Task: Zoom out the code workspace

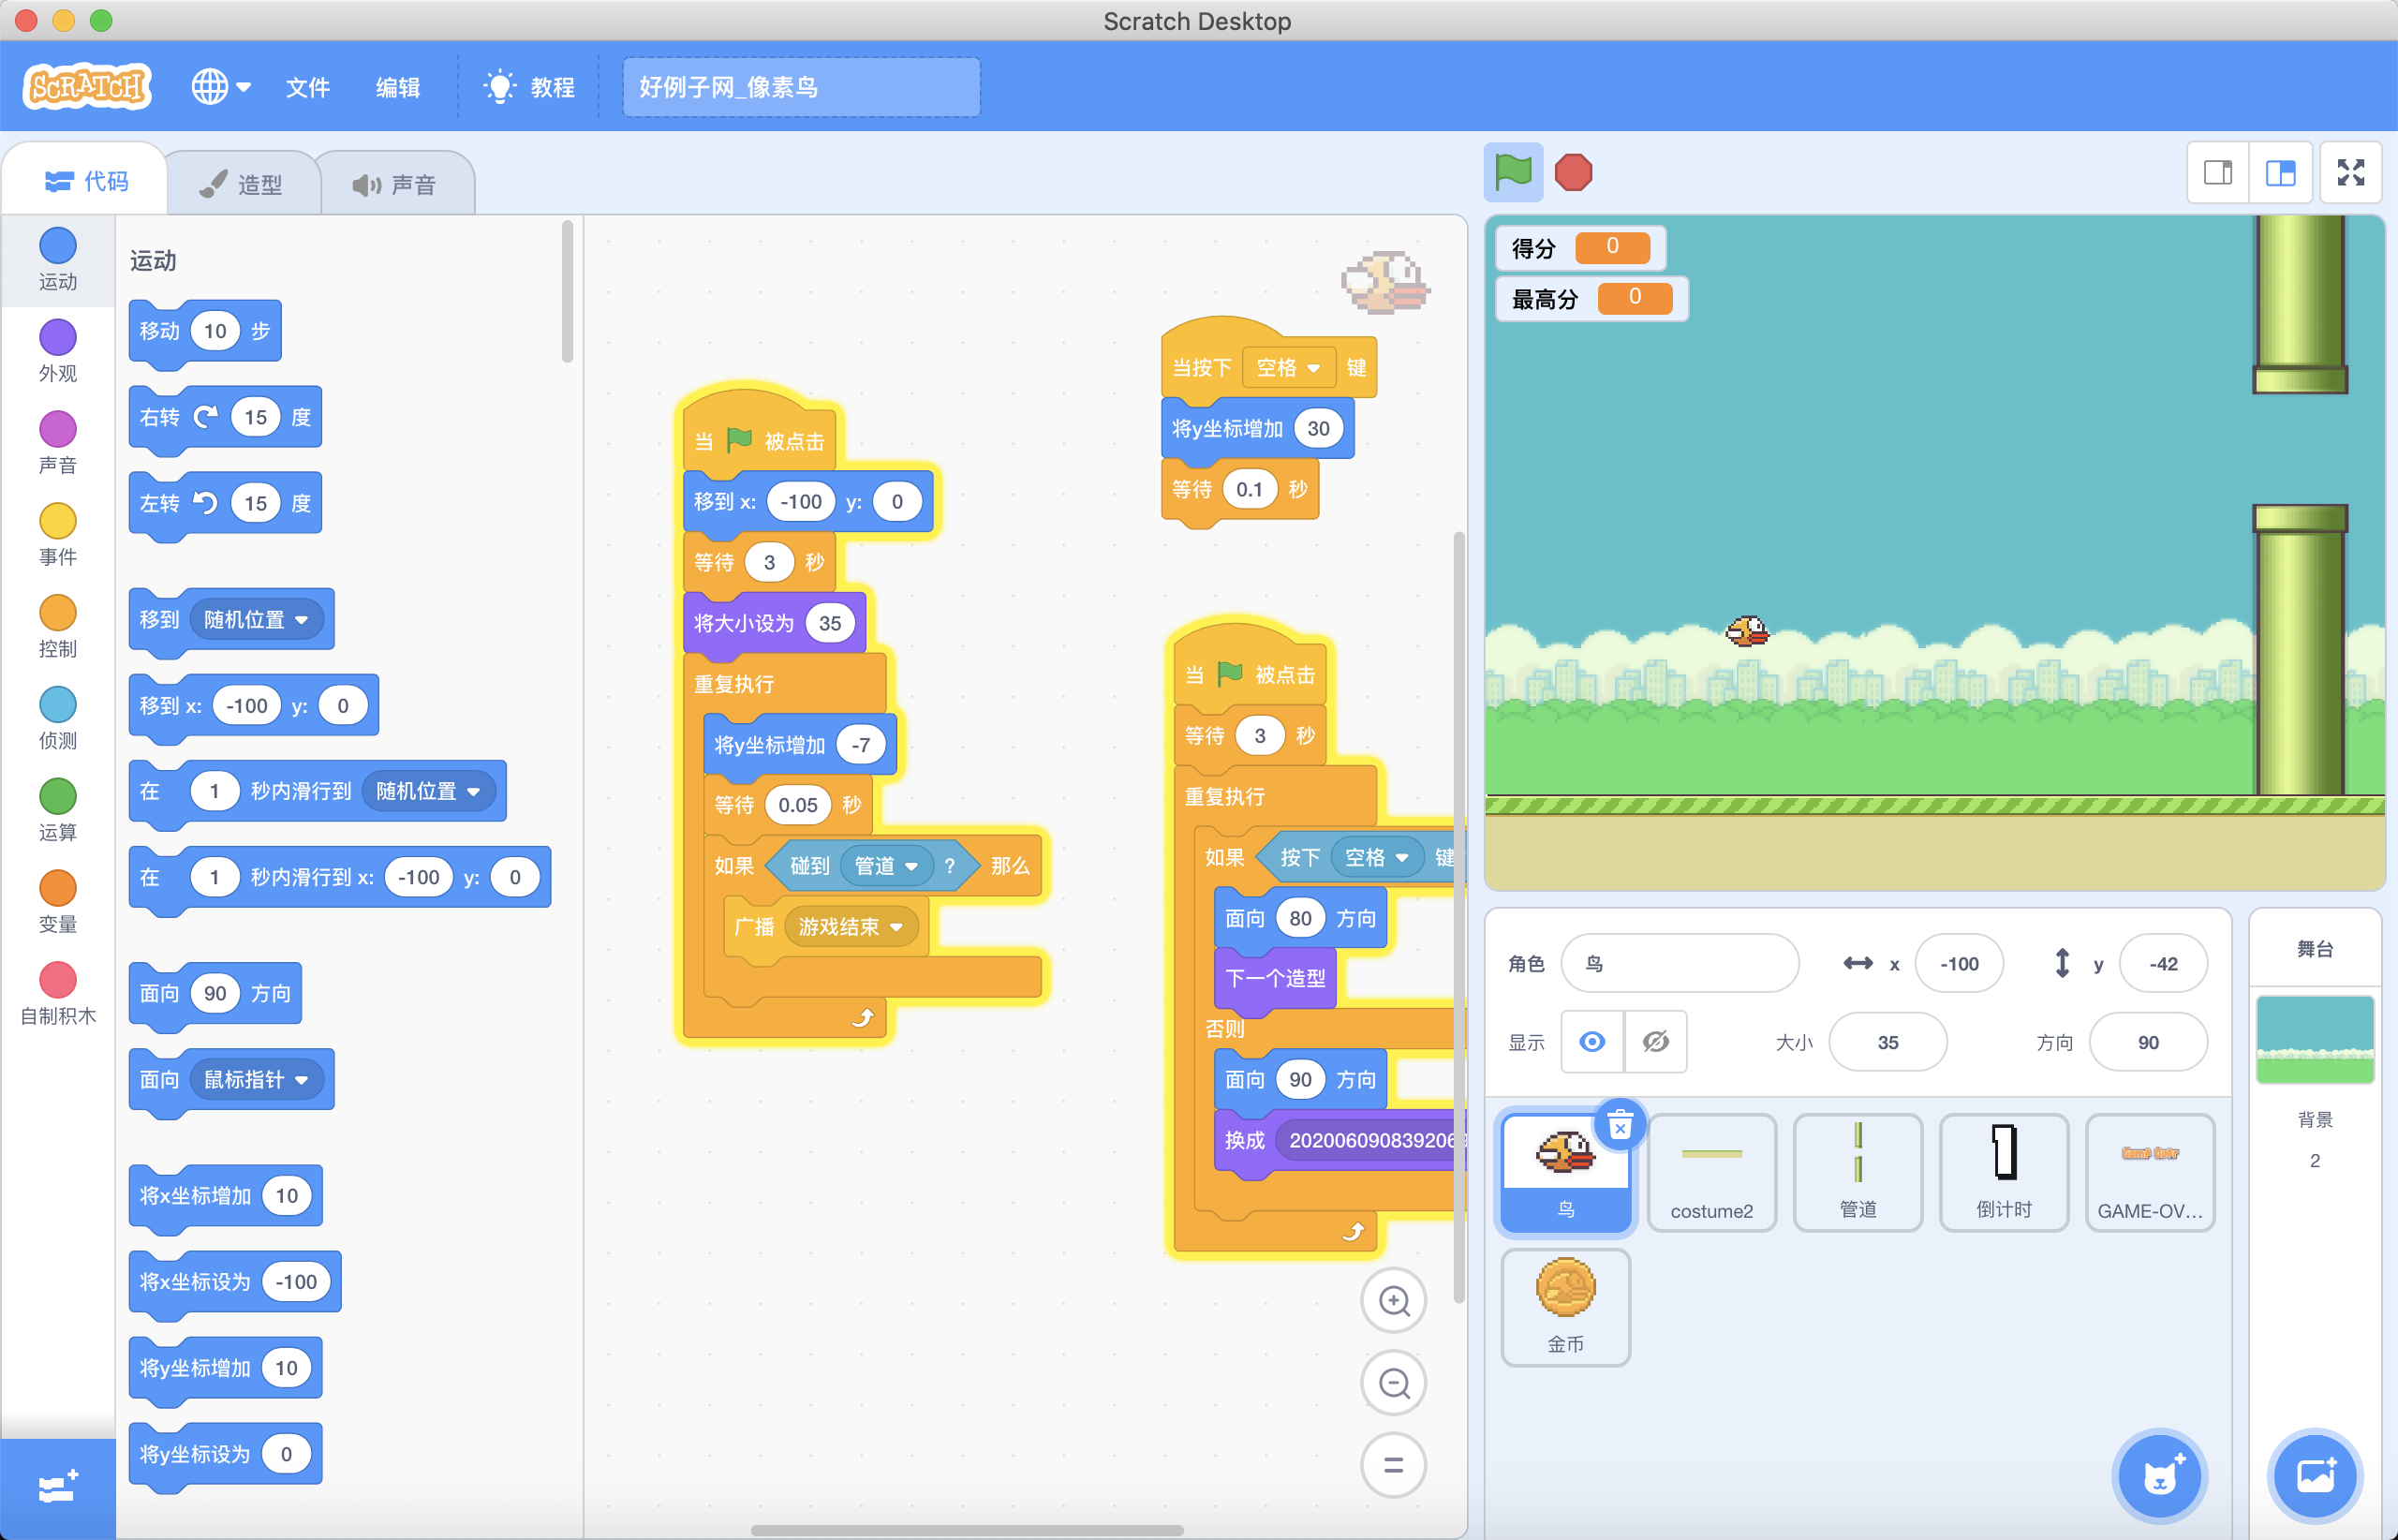Action: click(1394, 1383)
